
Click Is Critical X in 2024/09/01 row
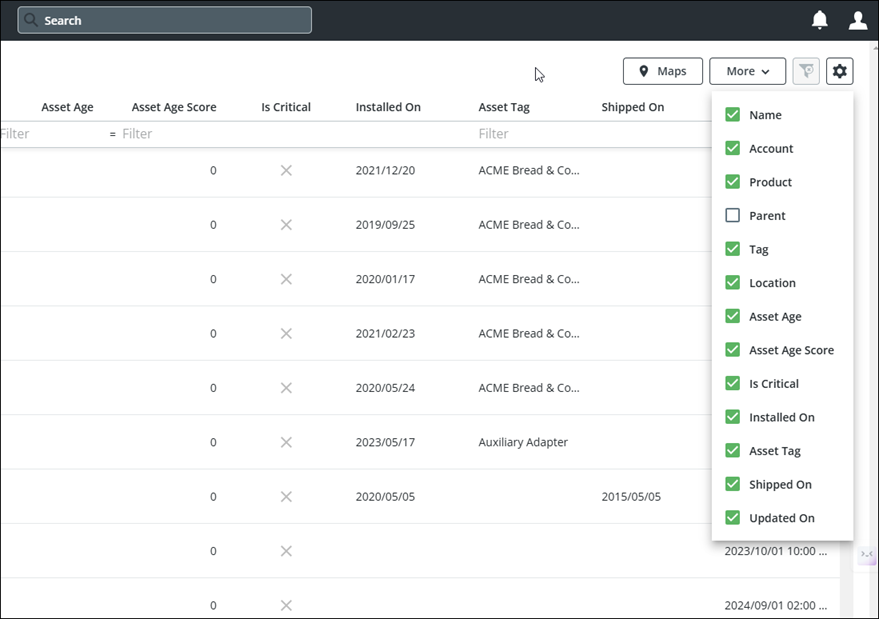coord(286,606)
